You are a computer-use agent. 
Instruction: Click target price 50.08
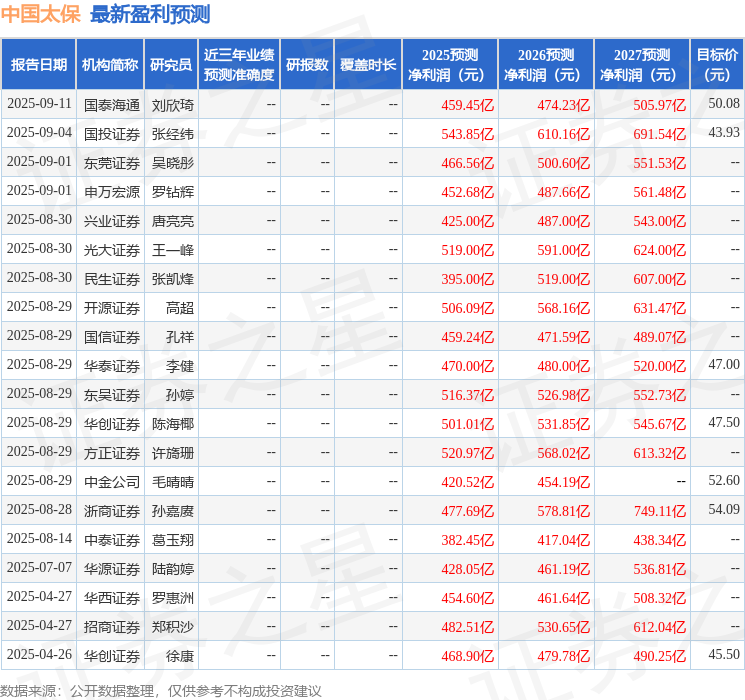tap(724, 104)
